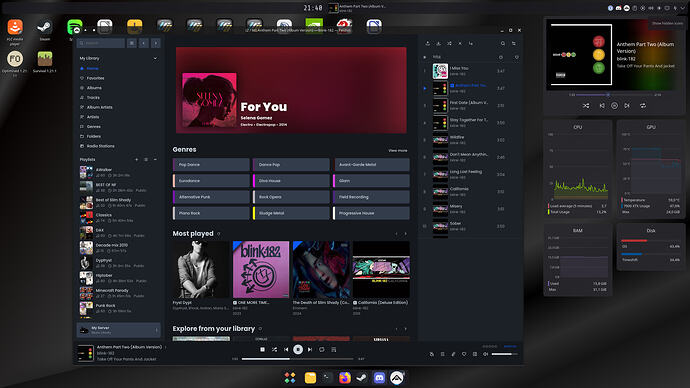Open the Pop Dance genre
This screenshot has height=388, width=690.
point(211,165)
